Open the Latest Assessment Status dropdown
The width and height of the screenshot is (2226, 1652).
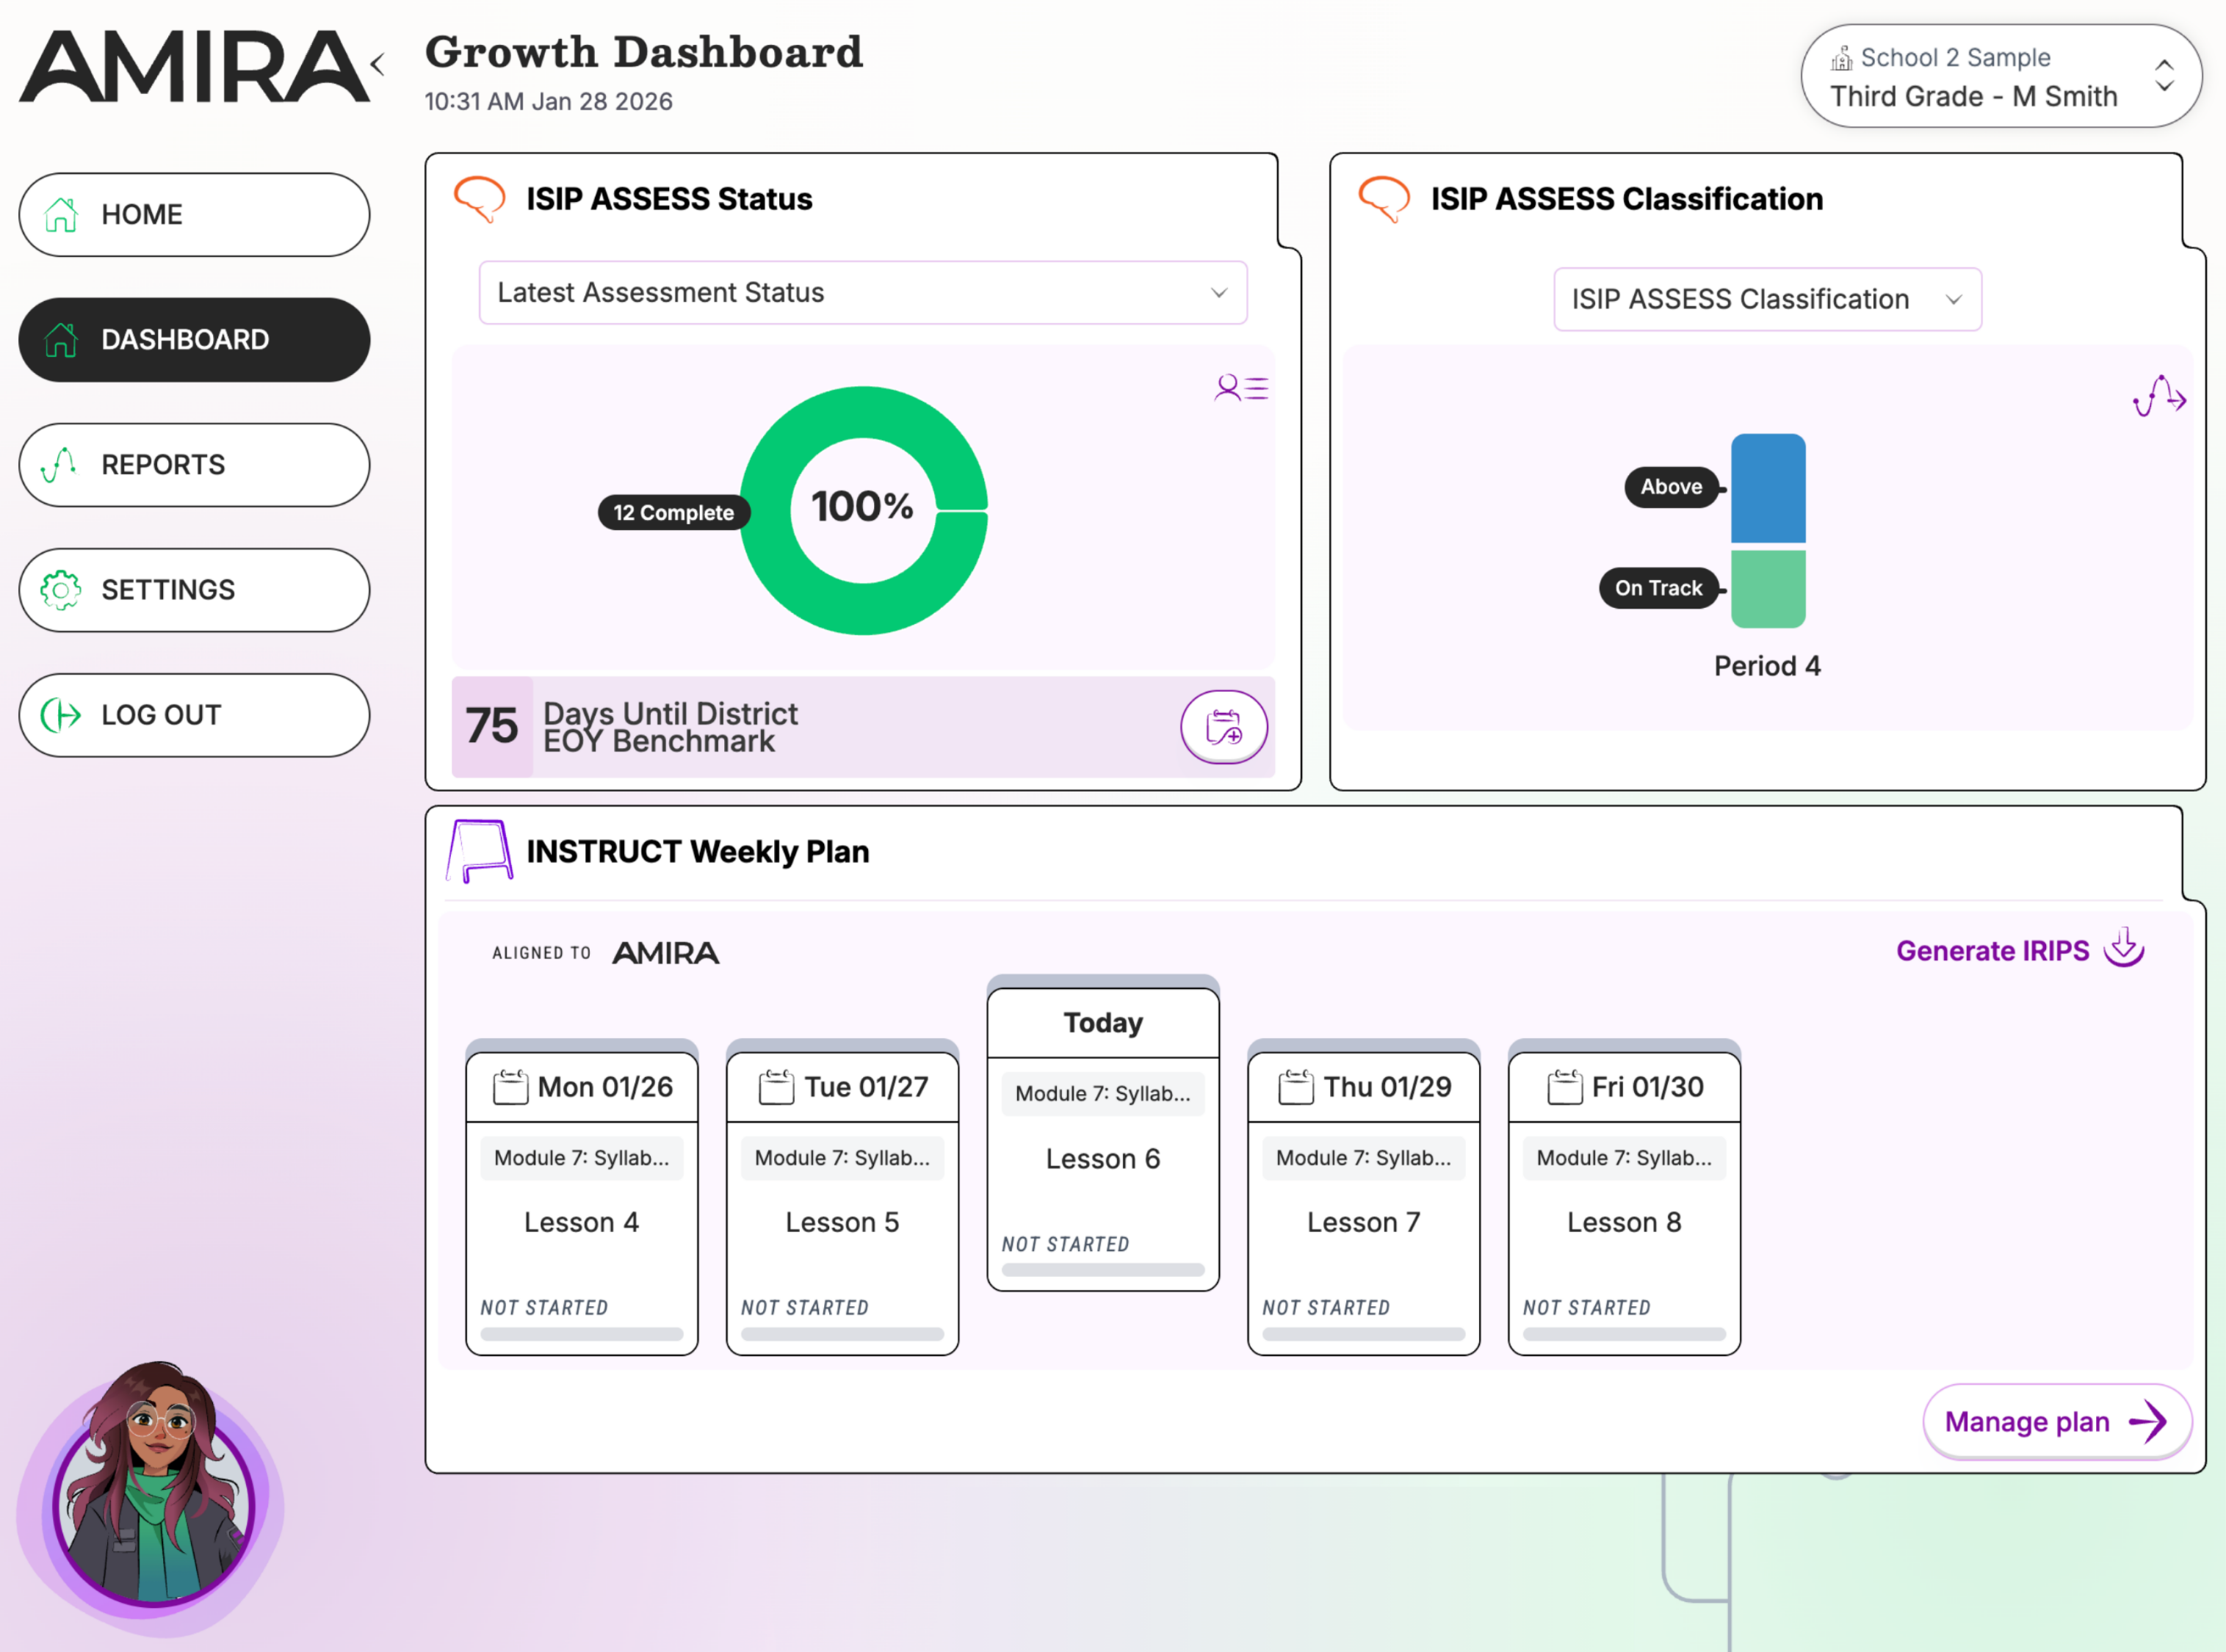point(862,293)
